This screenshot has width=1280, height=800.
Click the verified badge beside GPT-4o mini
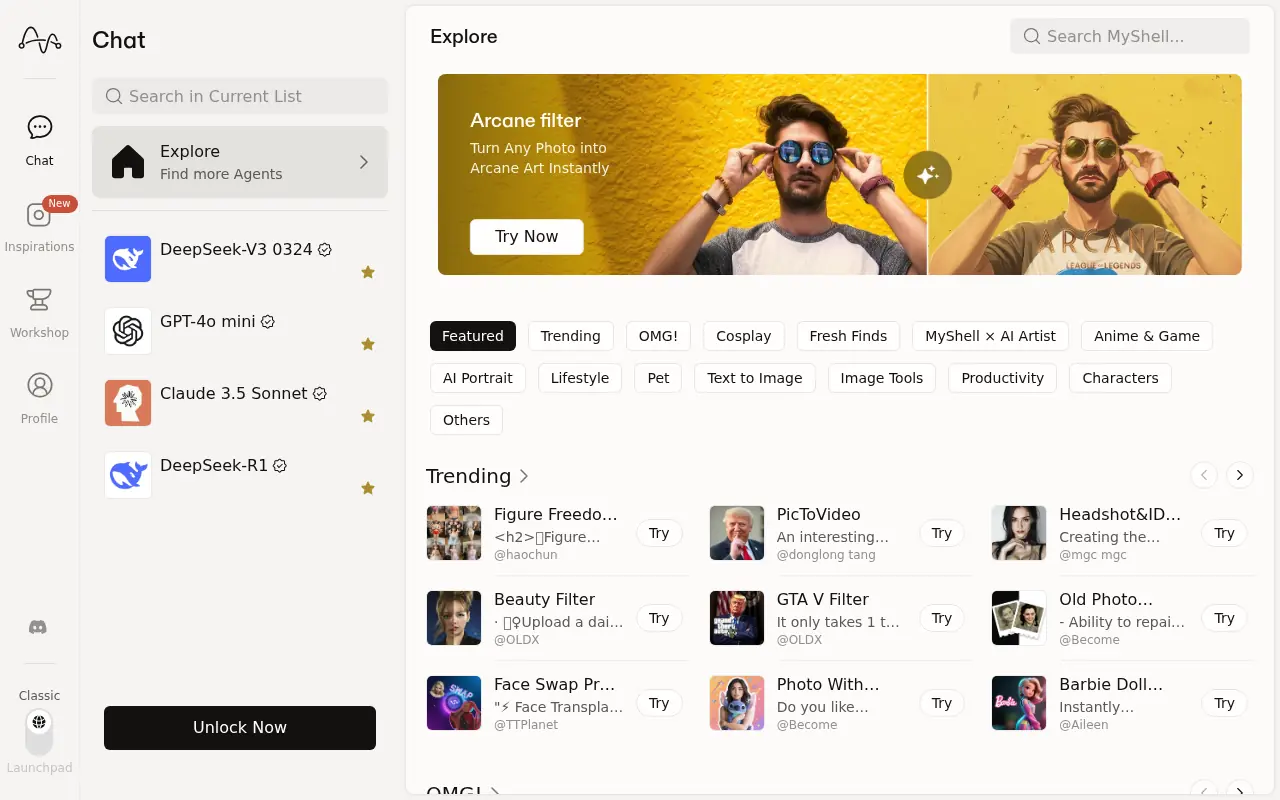[x=268, y=322]
